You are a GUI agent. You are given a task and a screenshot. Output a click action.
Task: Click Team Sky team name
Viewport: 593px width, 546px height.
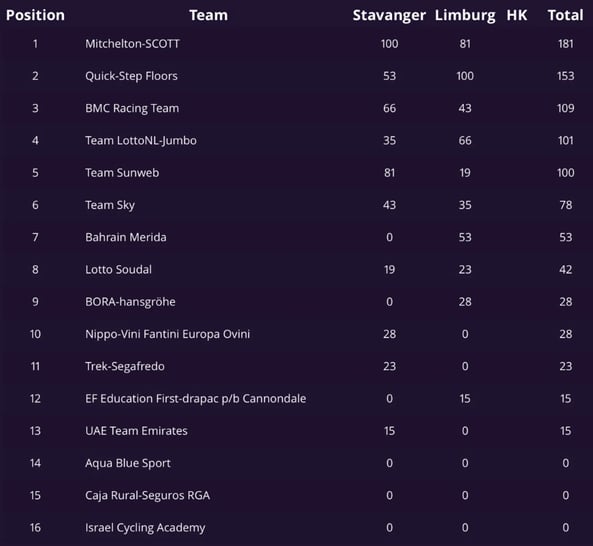(x=110, y=205)
